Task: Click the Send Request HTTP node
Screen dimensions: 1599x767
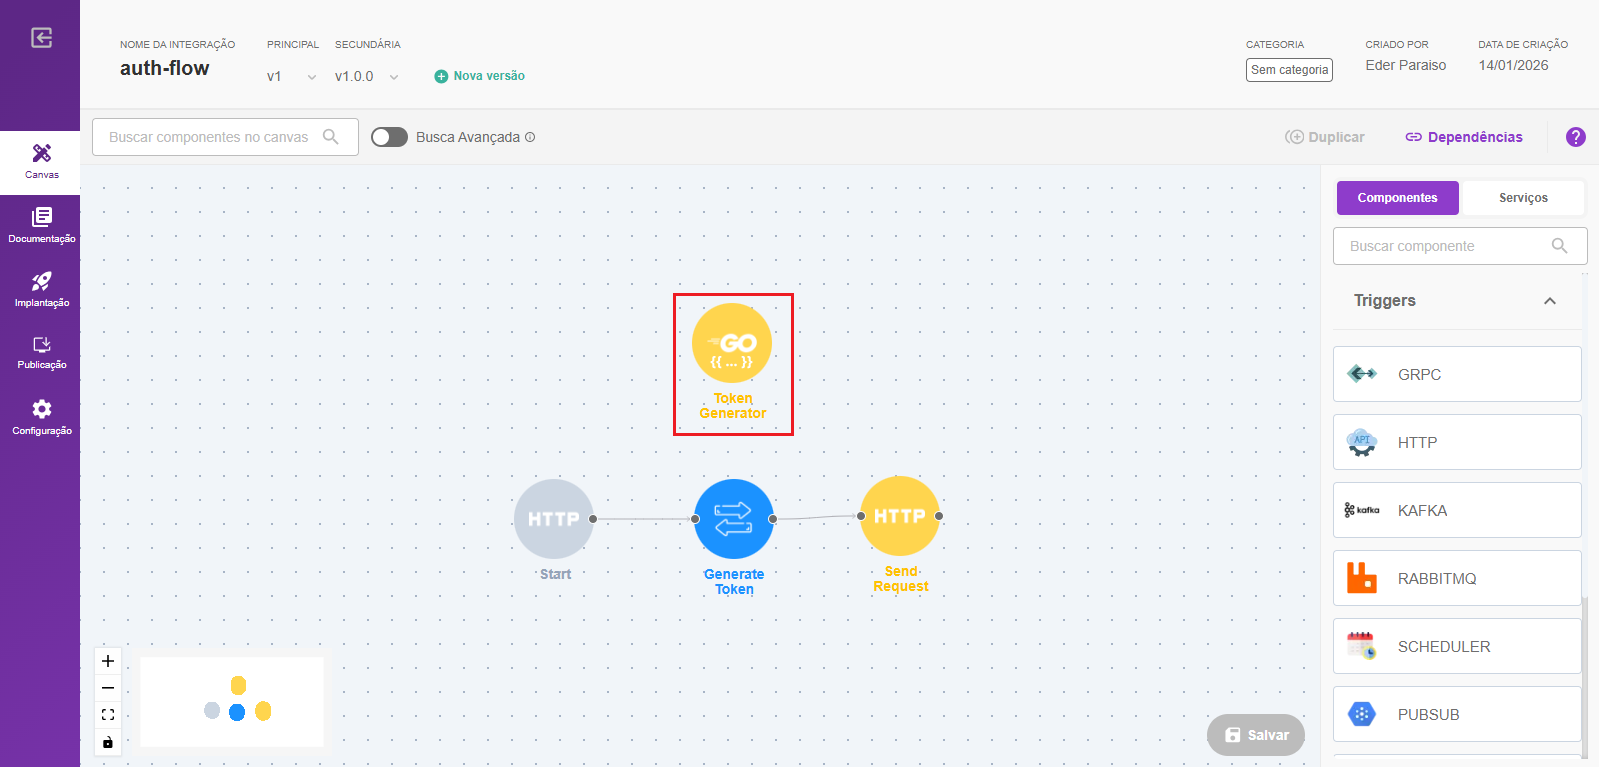Action: click(x=899, y=516)
